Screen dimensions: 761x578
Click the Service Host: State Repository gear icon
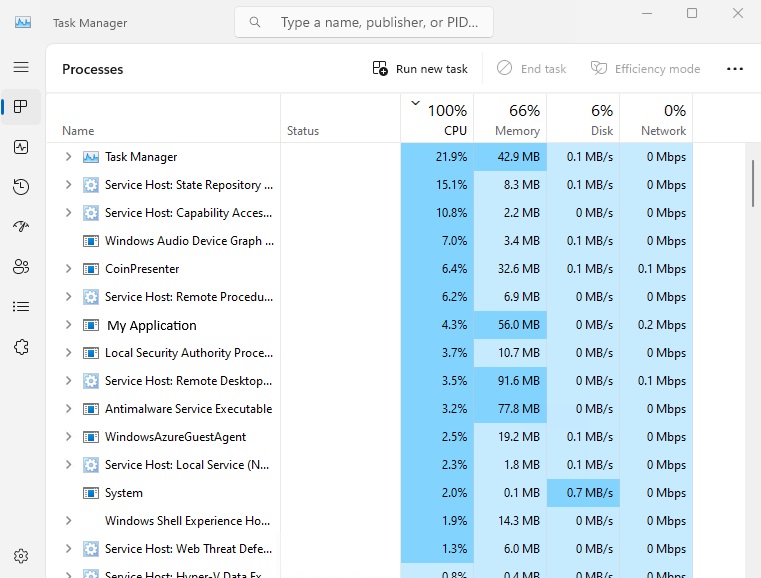(91, 185)
